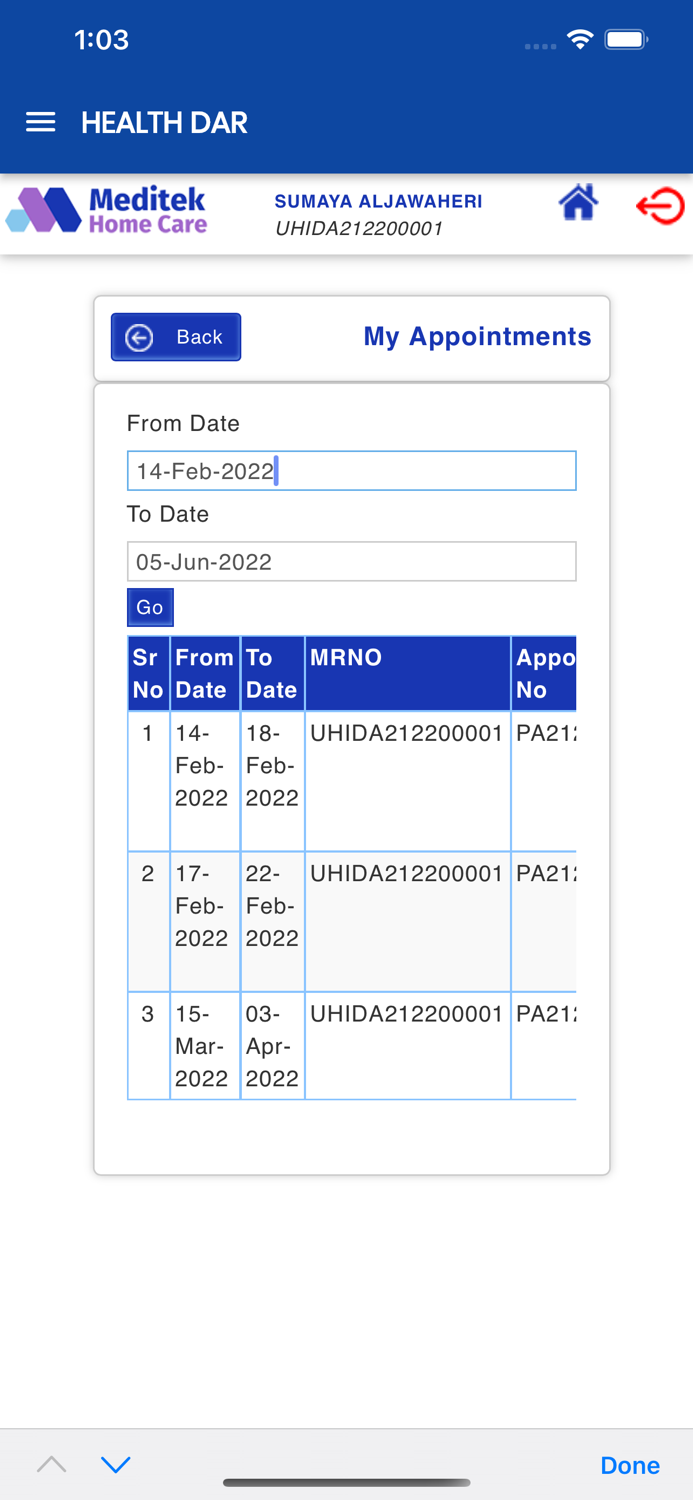Tap the blue home icon
The width and height of the screenshot is (693, 1500).
point(578,203)
